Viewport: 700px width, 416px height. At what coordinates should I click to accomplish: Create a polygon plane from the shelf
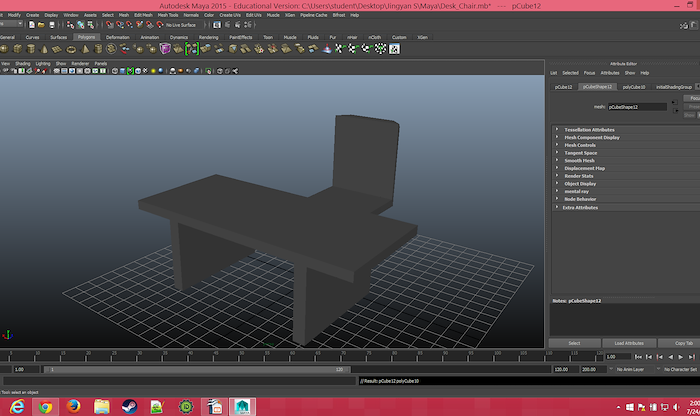coord(57,49)
